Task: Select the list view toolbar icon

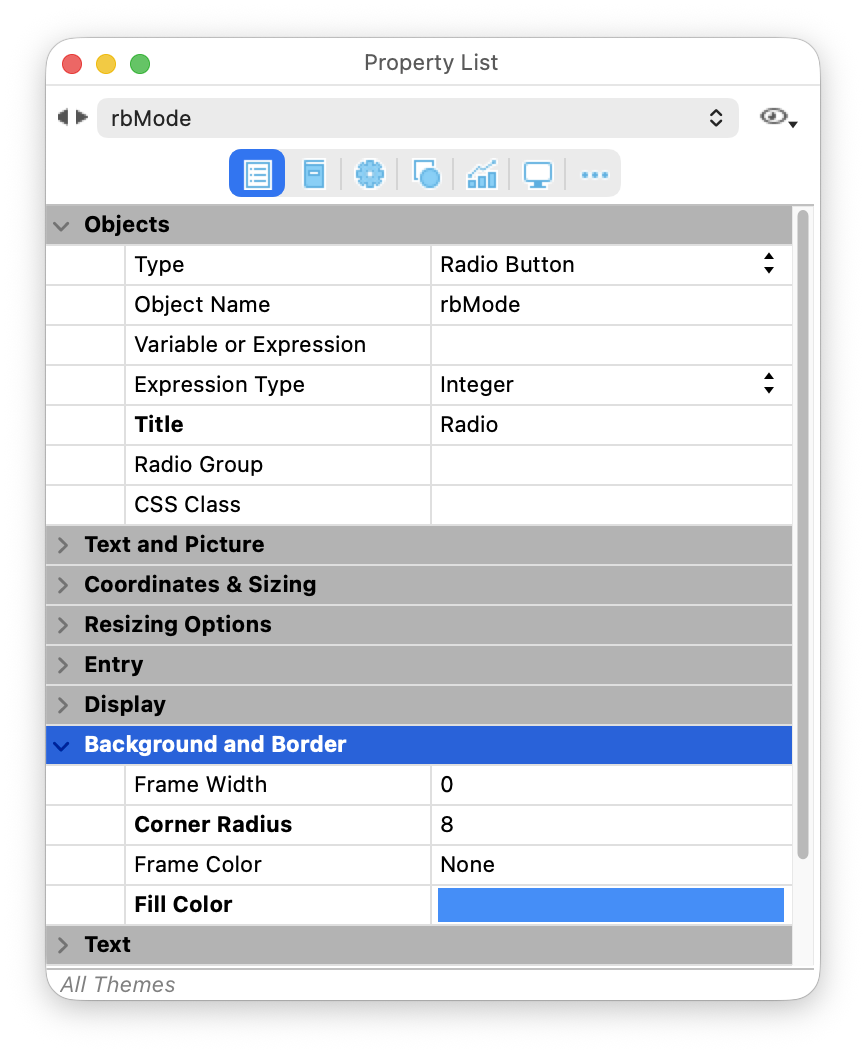Action: tap(257, 174)
